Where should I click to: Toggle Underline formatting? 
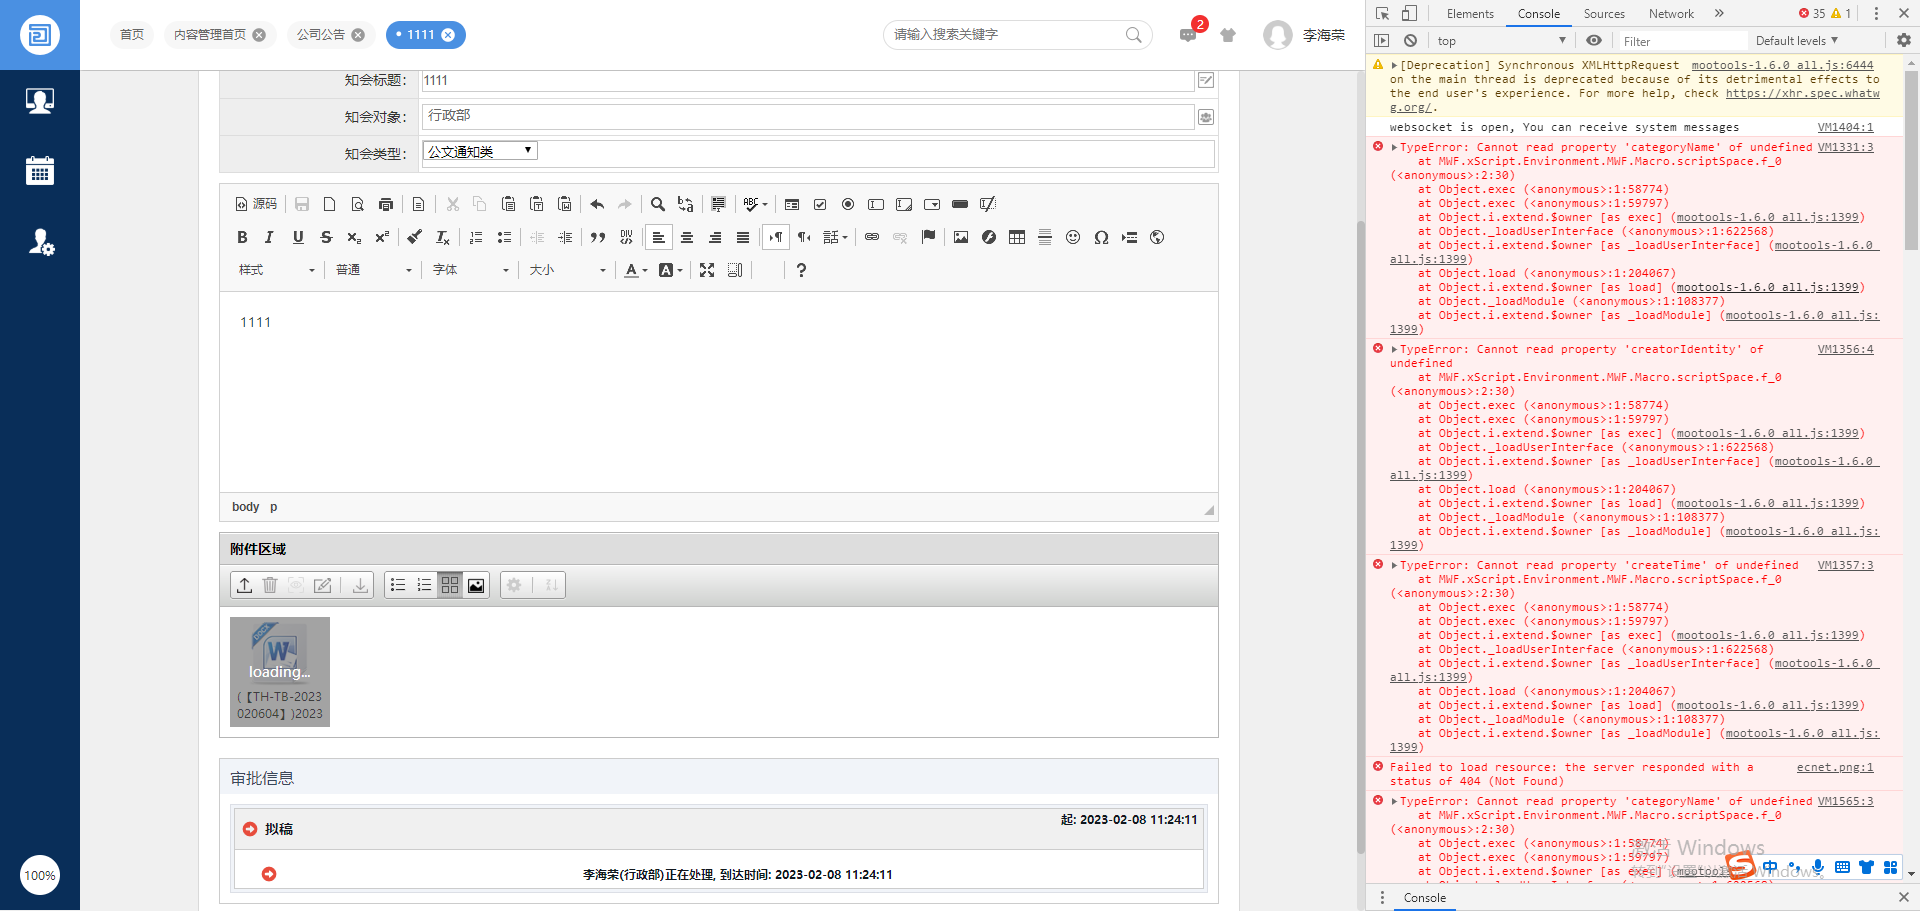298,237
